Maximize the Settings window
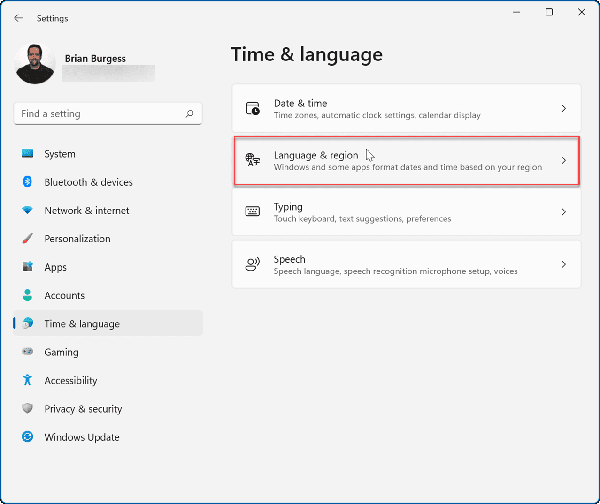The image size is (600, 504). (x=549, y=12)
